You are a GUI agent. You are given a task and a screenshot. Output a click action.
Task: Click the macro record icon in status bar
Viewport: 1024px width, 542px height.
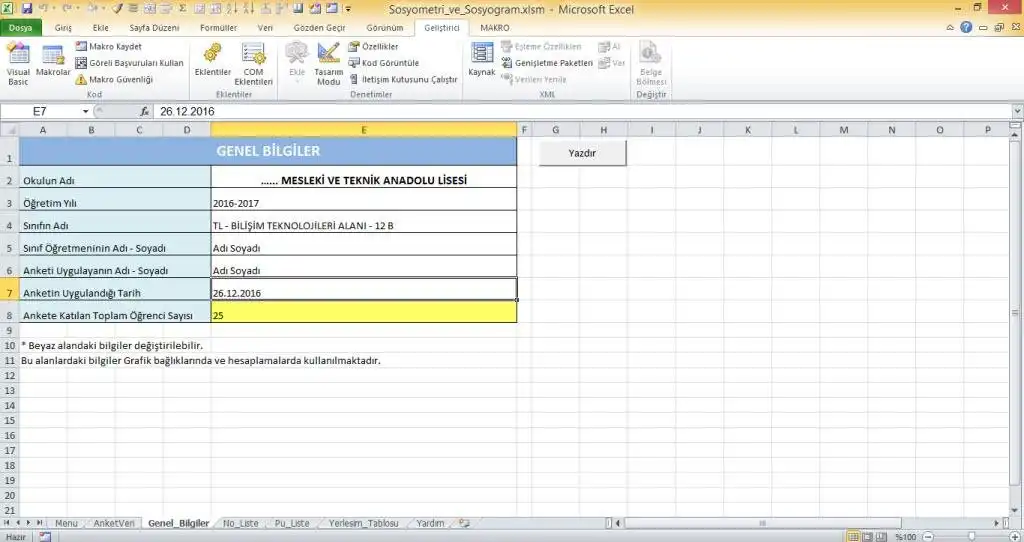(x=45, y=536)
